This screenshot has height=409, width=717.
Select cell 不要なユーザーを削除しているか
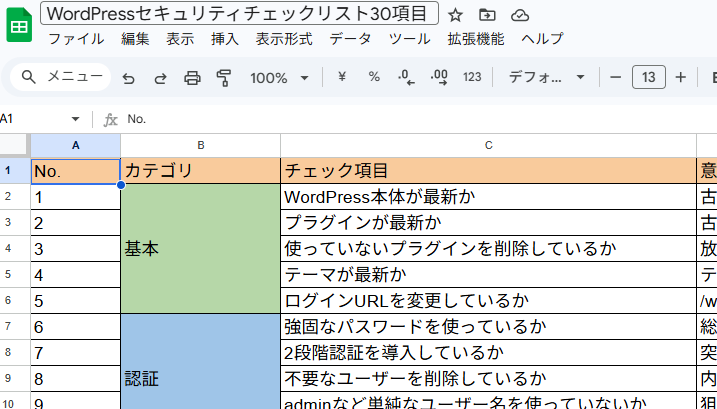tap(488, 378)
